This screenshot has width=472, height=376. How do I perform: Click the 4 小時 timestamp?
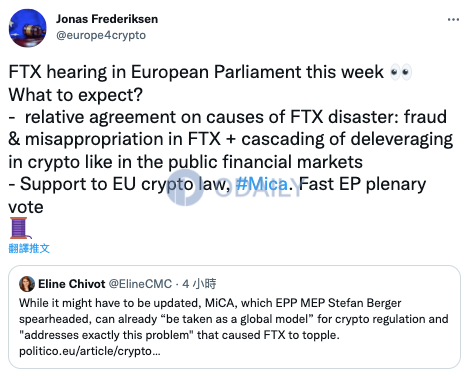click(x=199, y=284)
